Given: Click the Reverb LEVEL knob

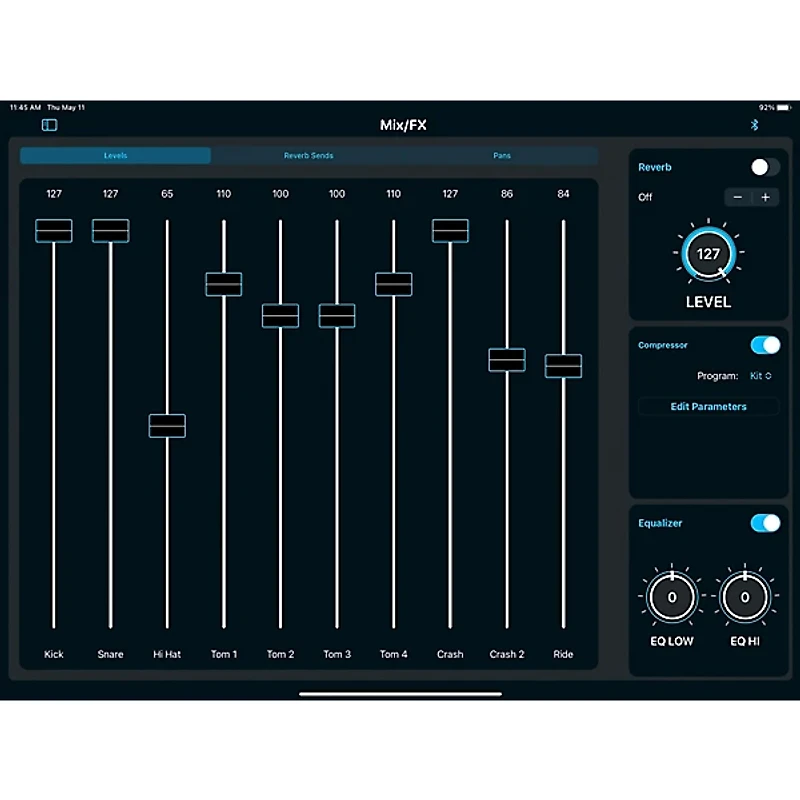Looking at the screenshot, I should [708, 254].
